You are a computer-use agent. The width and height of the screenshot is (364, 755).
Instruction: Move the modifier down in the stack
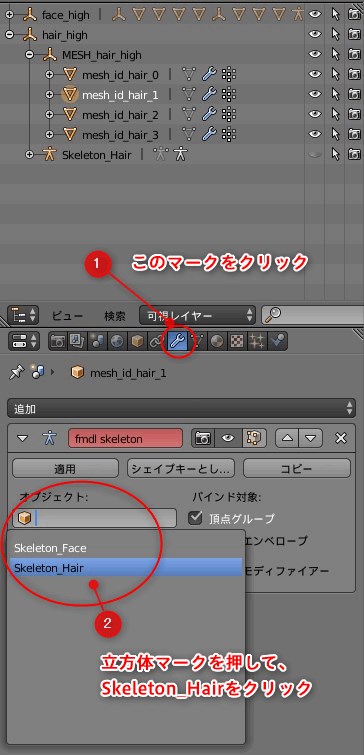(x=310, y=438)
